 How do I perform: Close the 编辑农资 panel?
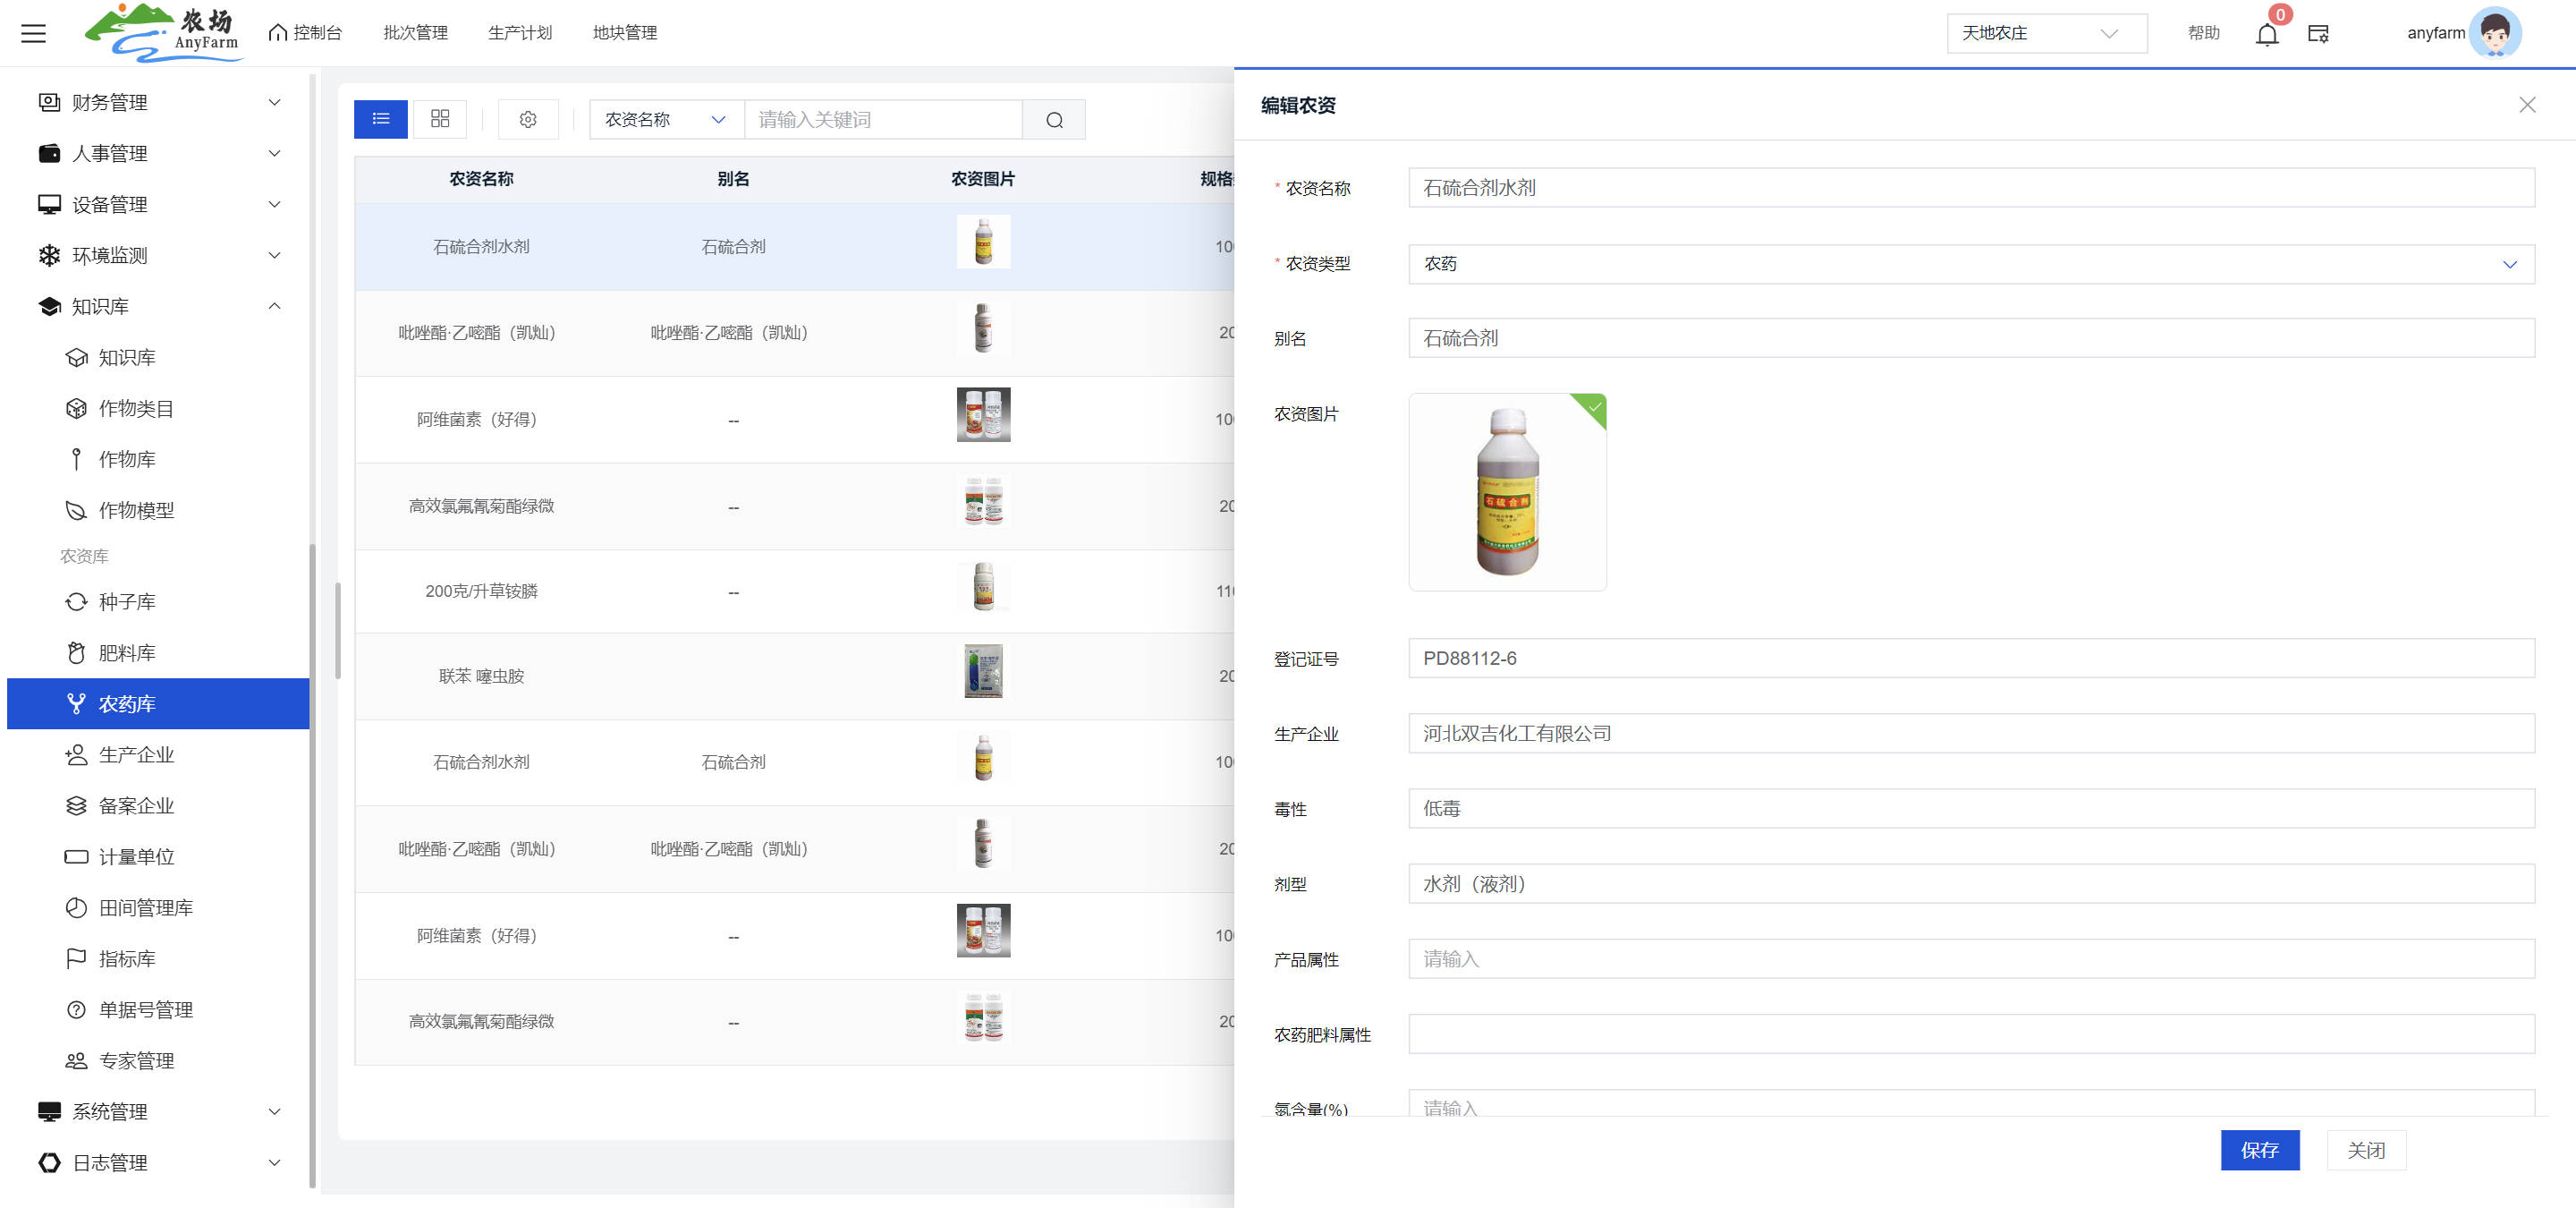(x=2526, y=105)
